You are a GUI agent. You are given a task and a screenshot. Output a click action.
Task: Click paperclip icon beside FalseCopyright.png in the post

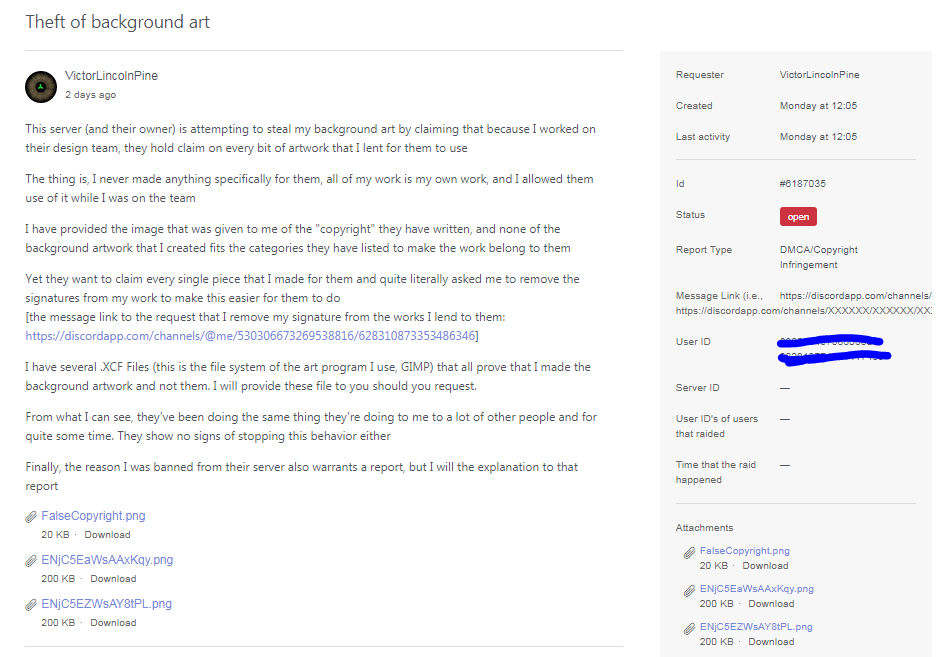[x=31, y=517]
